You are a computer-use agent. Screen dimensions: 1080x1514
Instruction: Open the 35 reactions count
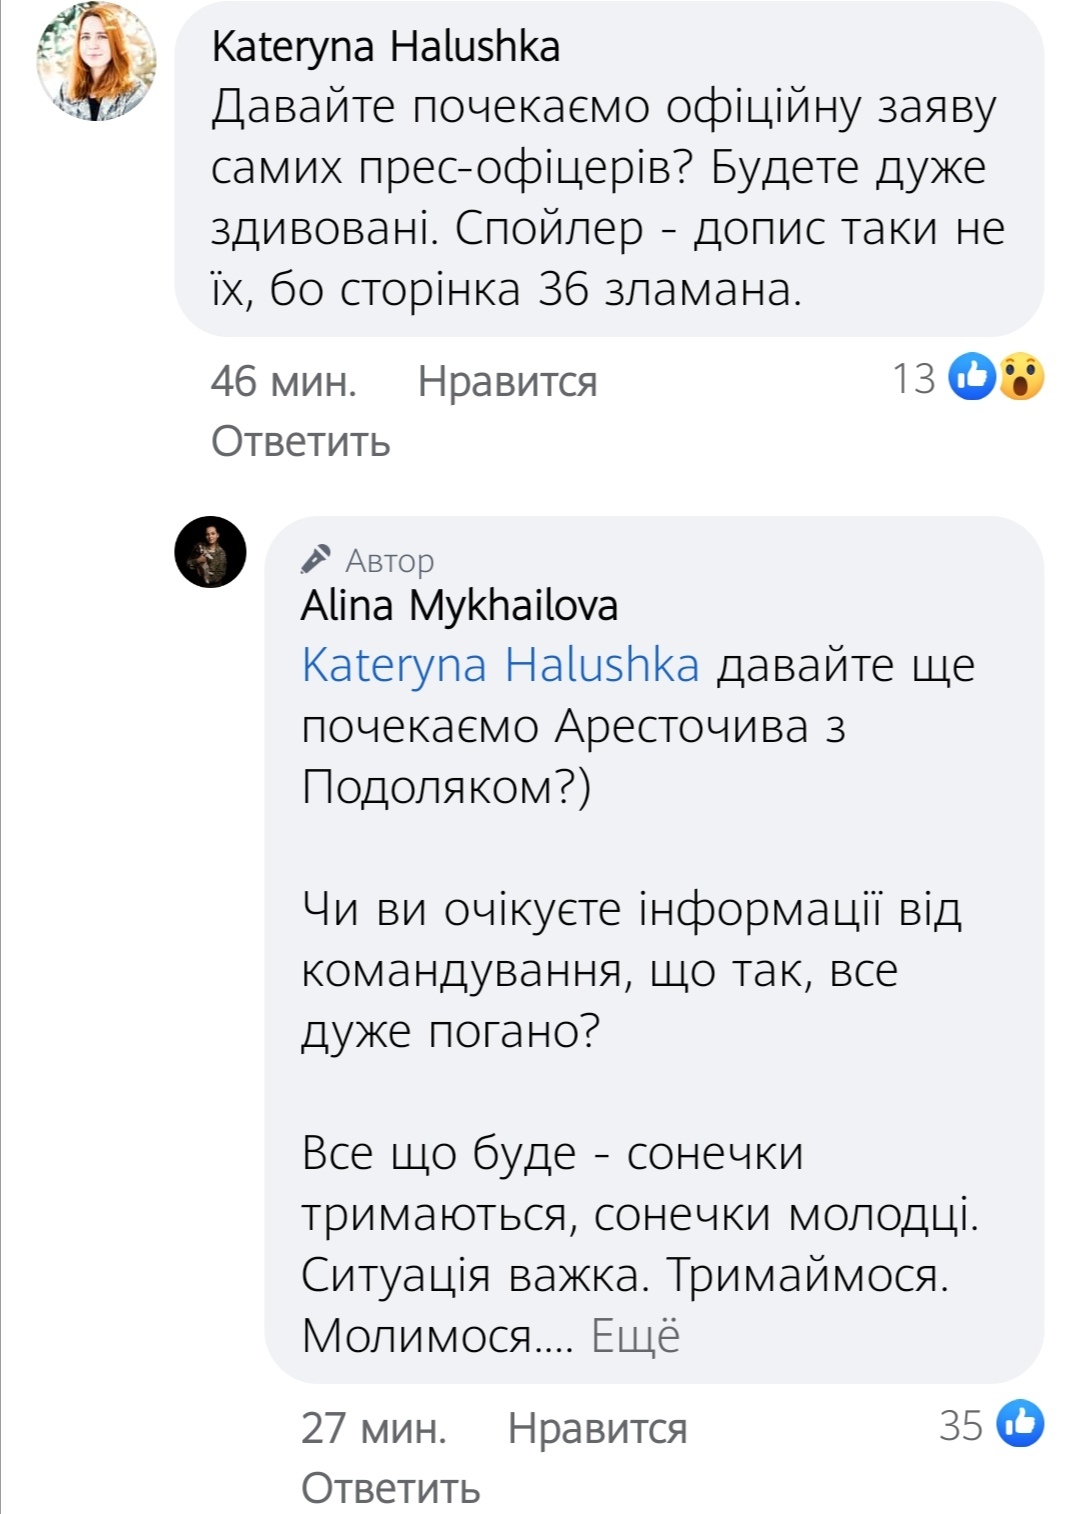point(961,1425)
